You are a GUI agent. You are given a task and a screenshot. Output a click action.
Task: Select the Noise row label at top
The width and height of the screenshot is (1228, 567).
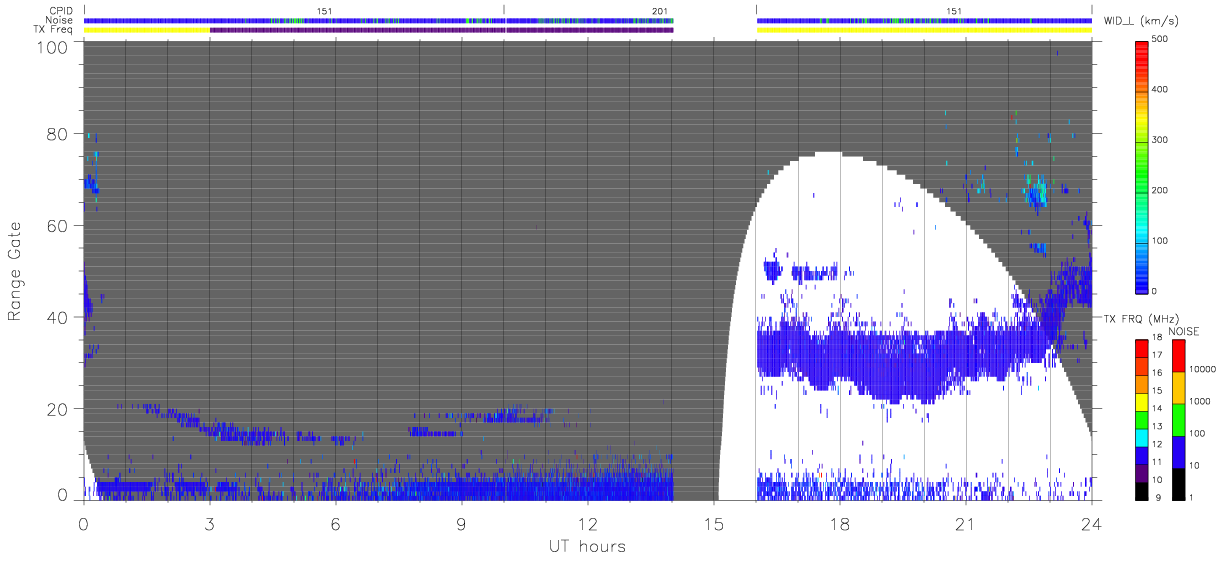coord(61,20)
